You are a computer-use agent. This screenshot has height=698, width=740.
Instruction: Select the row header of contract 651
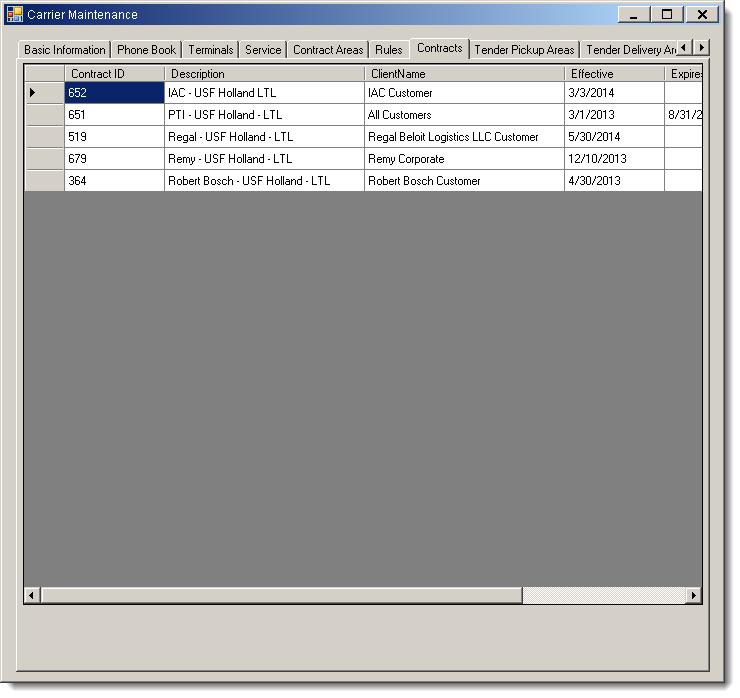(x=44, y=115)
